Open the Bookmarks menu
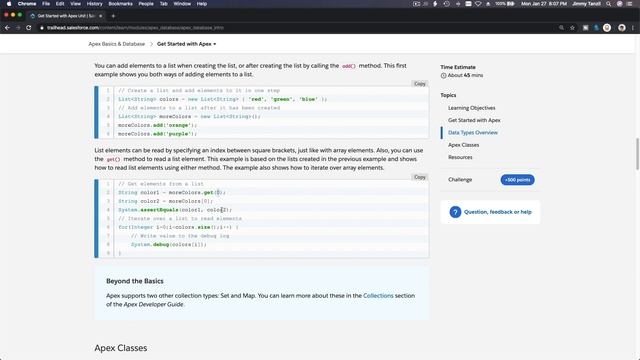640x360 pixels. [x=120, y=4]
